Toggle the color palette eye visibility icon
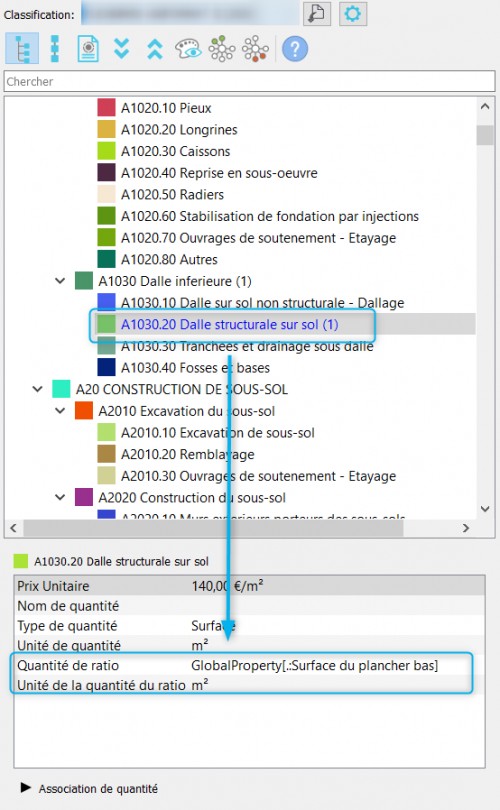This screenshot has height=810, width=500. coord(188,49)
